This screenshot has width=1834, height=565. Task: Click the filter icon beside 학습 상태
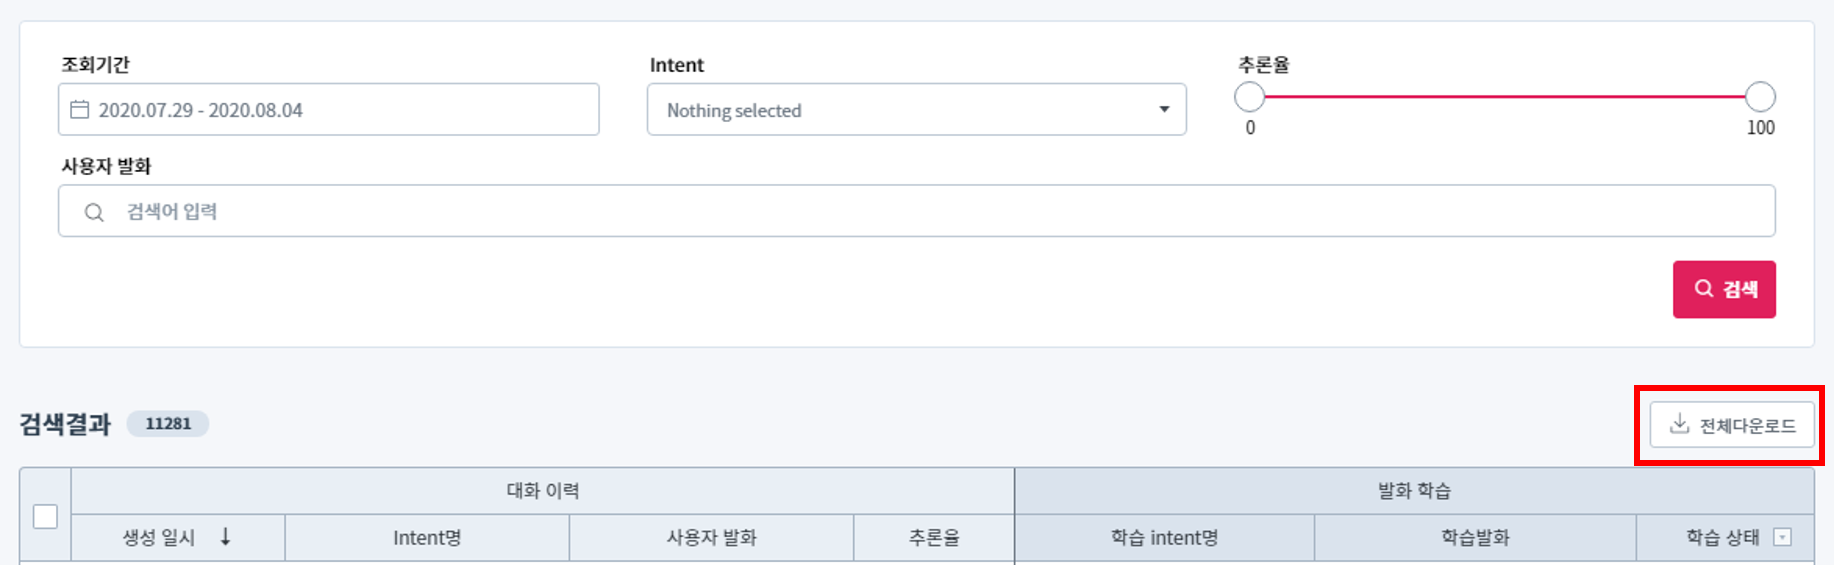click(x=1782, y=537)
